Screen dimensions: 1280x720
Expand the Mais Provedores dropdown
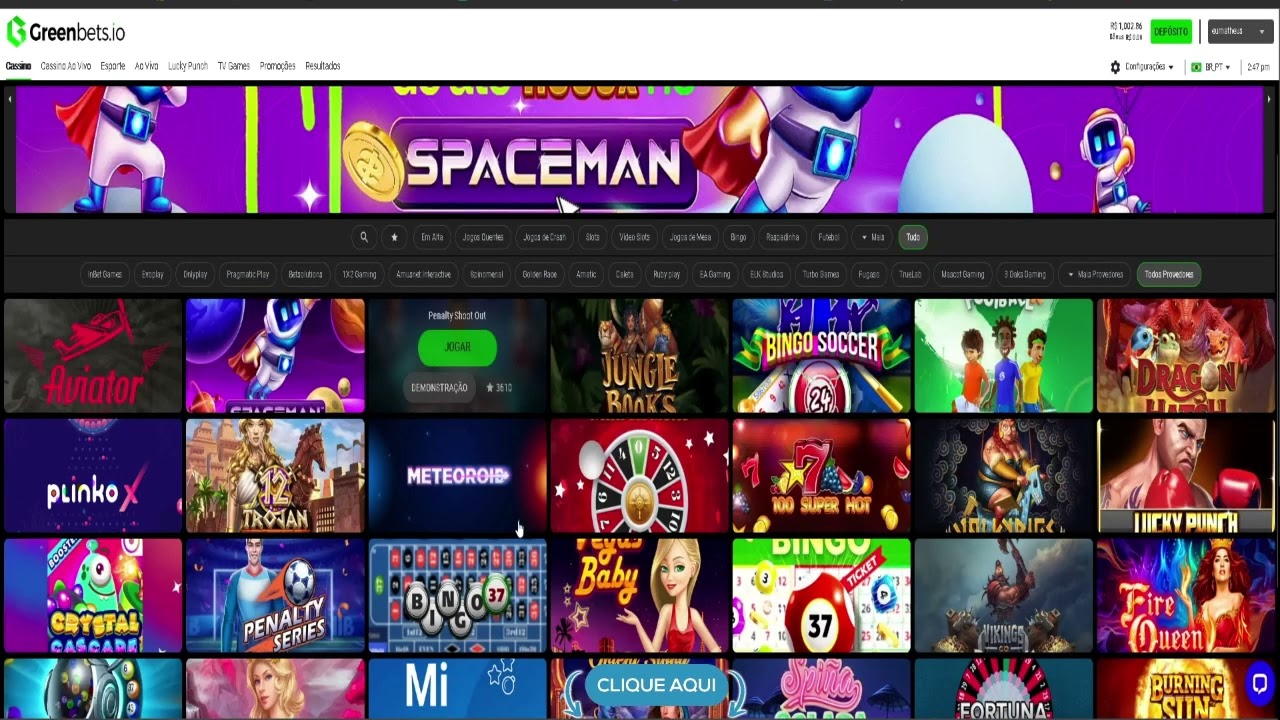pos(1096,274)
